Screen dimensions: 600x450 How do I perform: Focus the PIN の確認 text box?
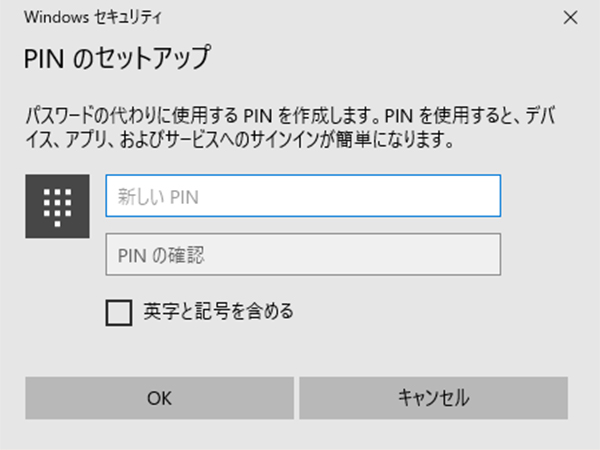(x=302, y=254)
